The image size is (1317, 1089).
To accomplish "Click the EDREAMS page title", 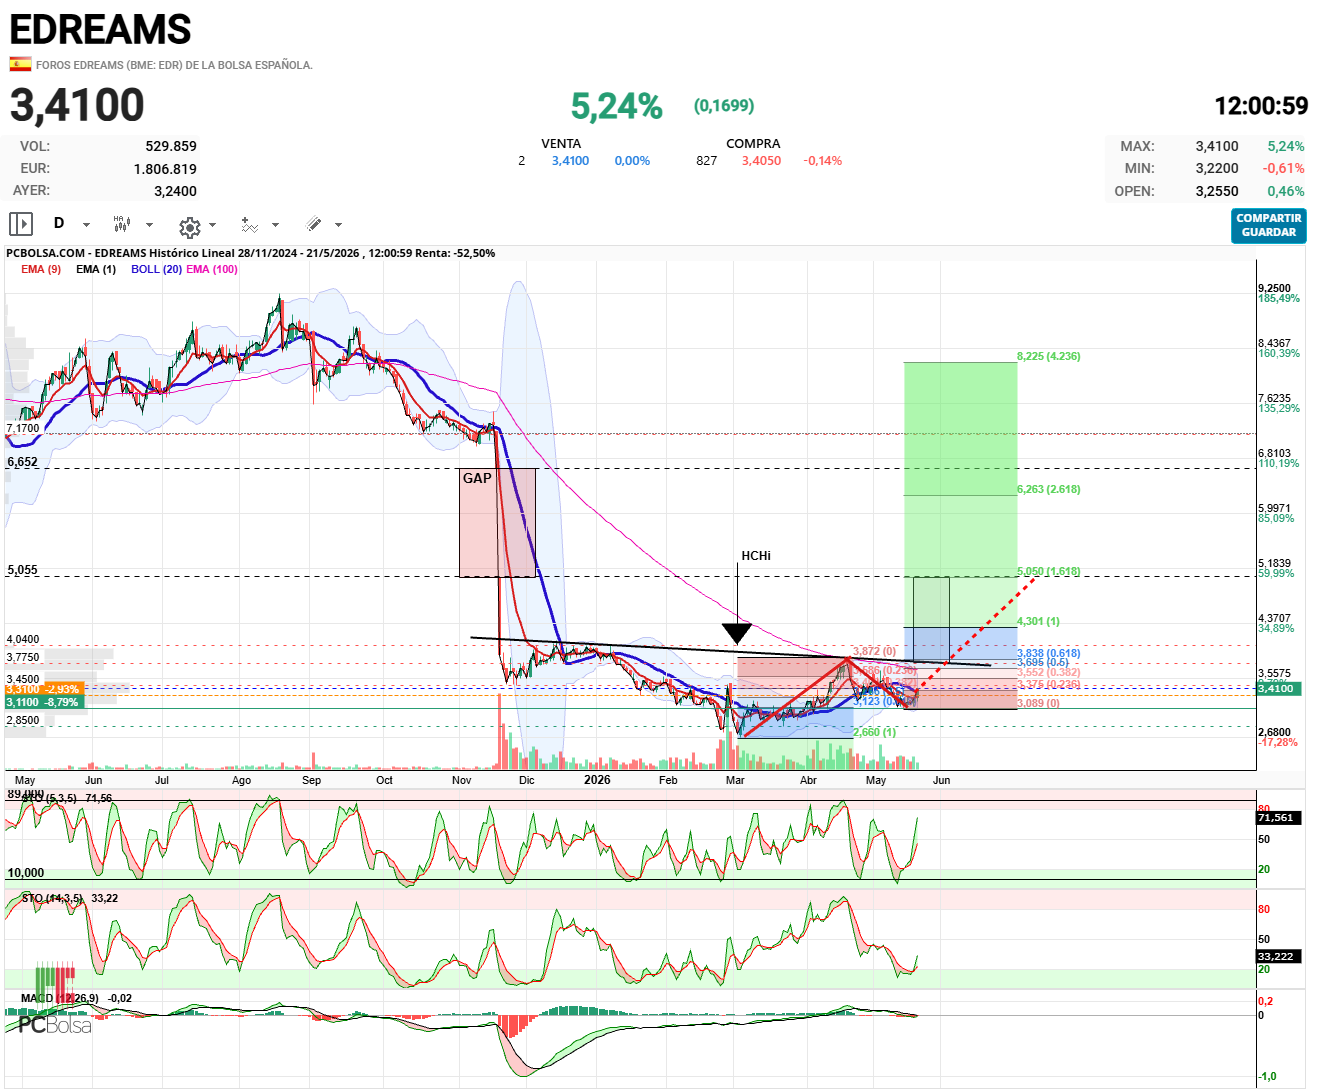I will [x=100, y=30].
